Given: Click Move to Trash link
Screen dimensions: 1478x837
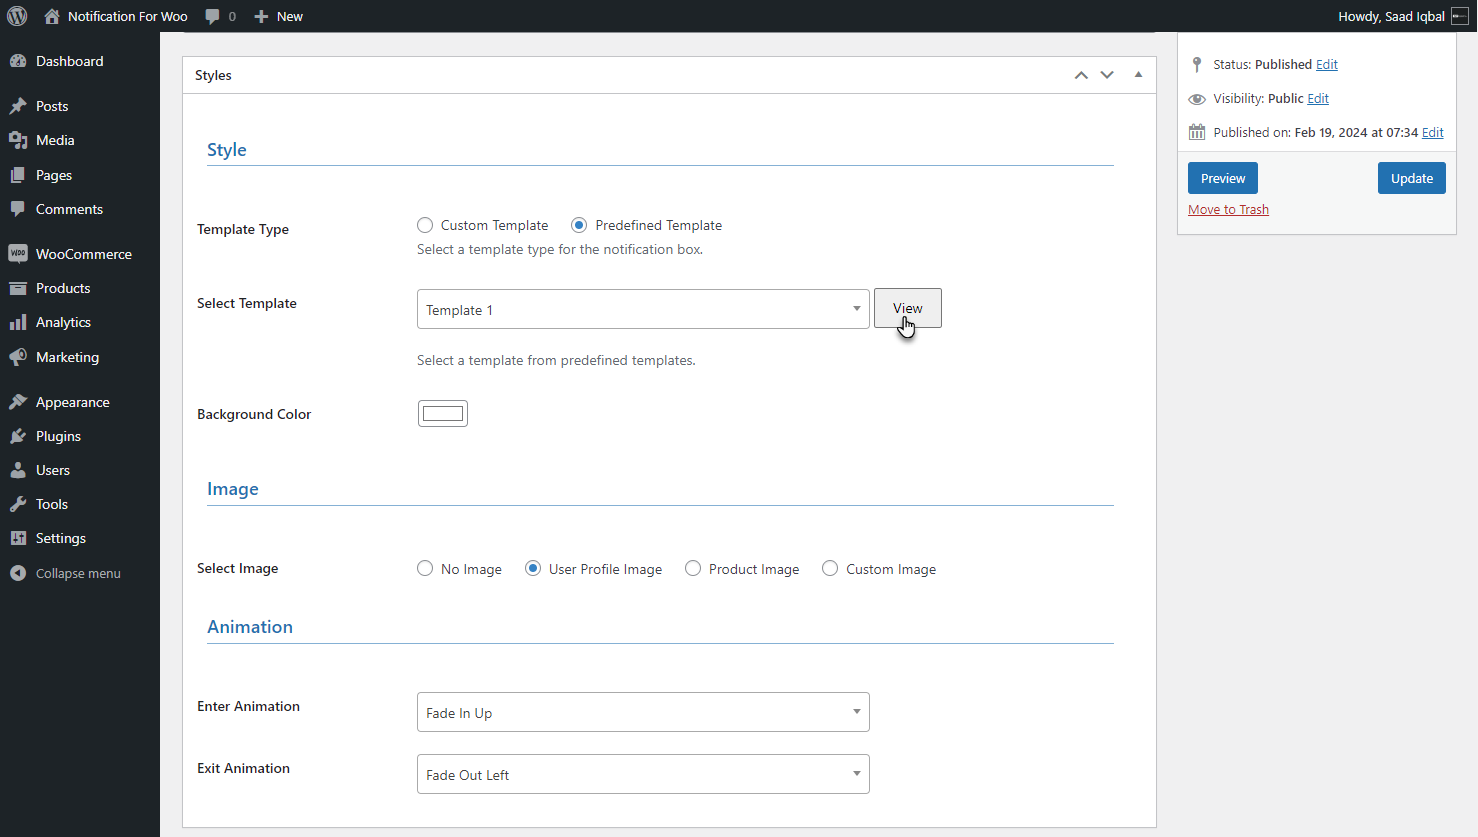Looking at the screenshot, I should click(1228, 210).
